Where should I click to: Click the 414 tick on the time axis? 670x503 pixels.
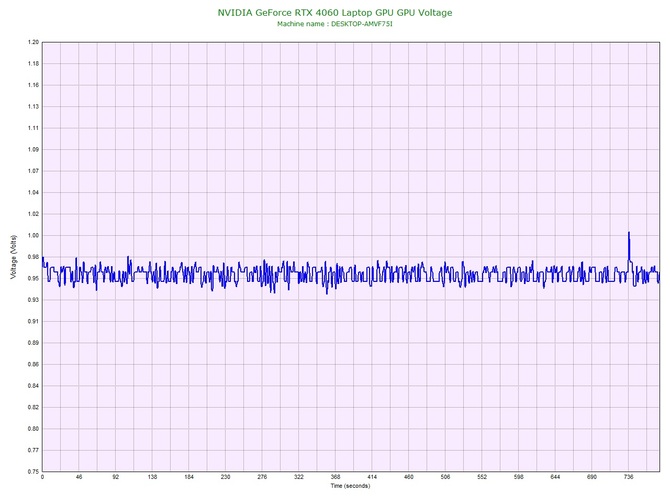coord(372,477)
